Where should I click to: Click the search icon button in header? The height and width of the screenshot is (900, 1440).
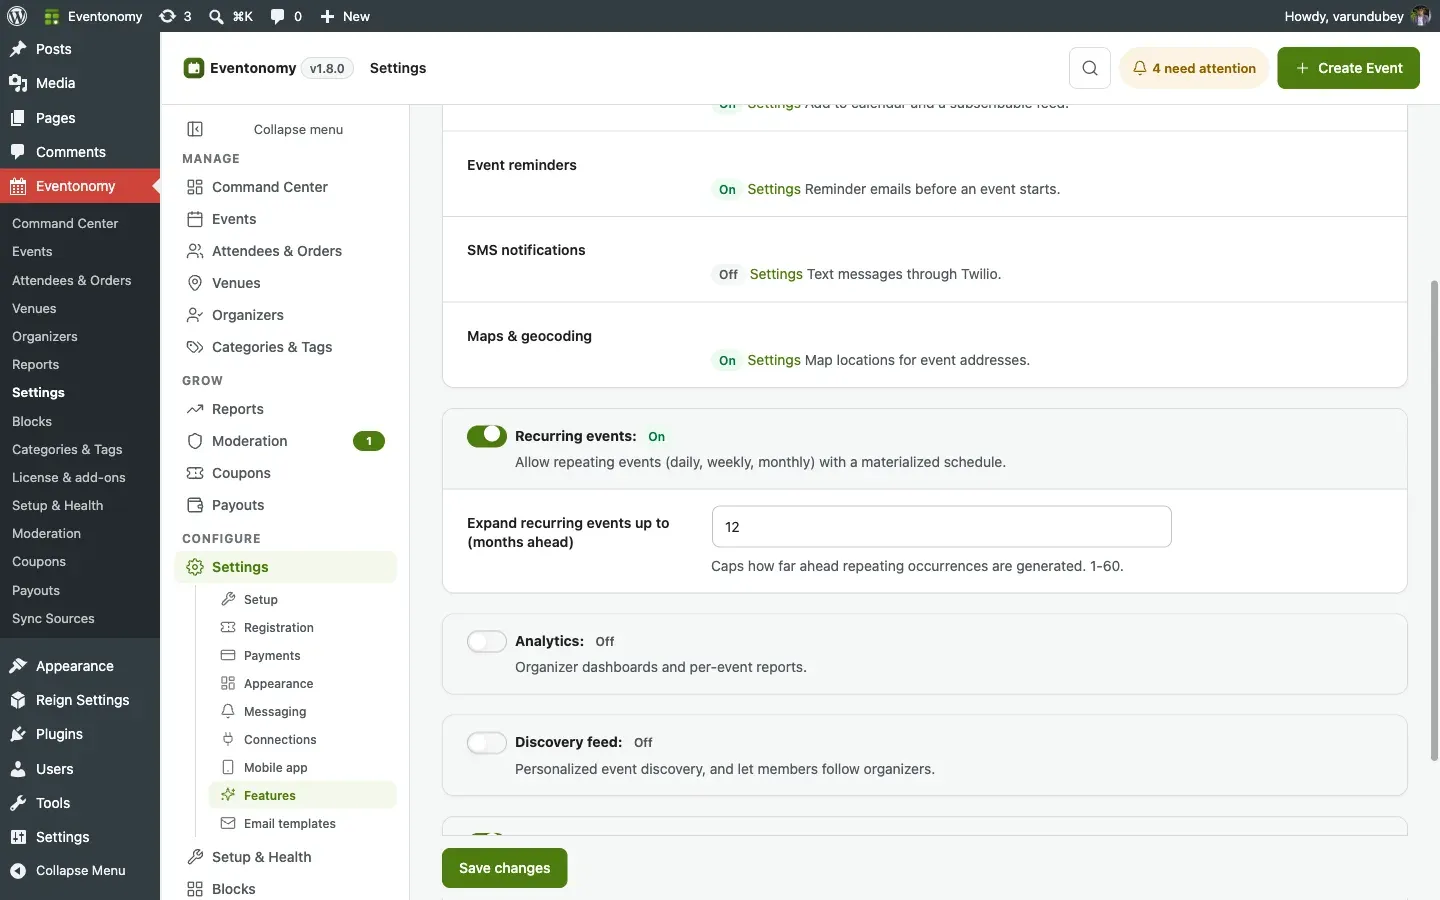pos(1090,68)
